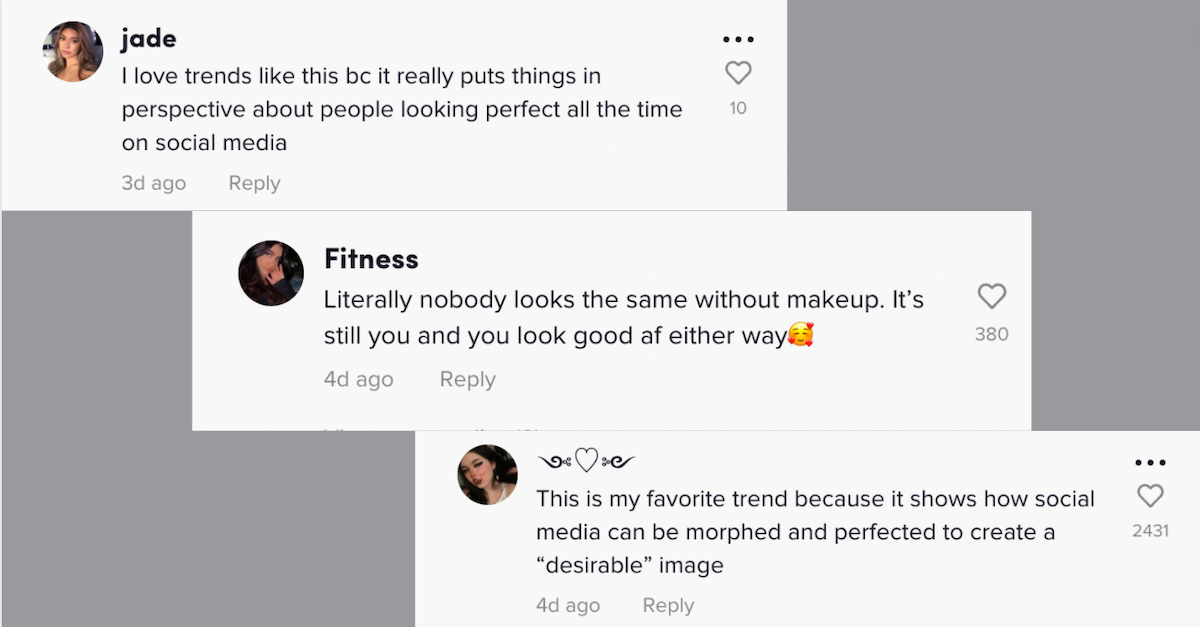The width and height of the screenshot is (1200, 627).
Task: Click the 2431 likes count
Action: point(1150,531)
